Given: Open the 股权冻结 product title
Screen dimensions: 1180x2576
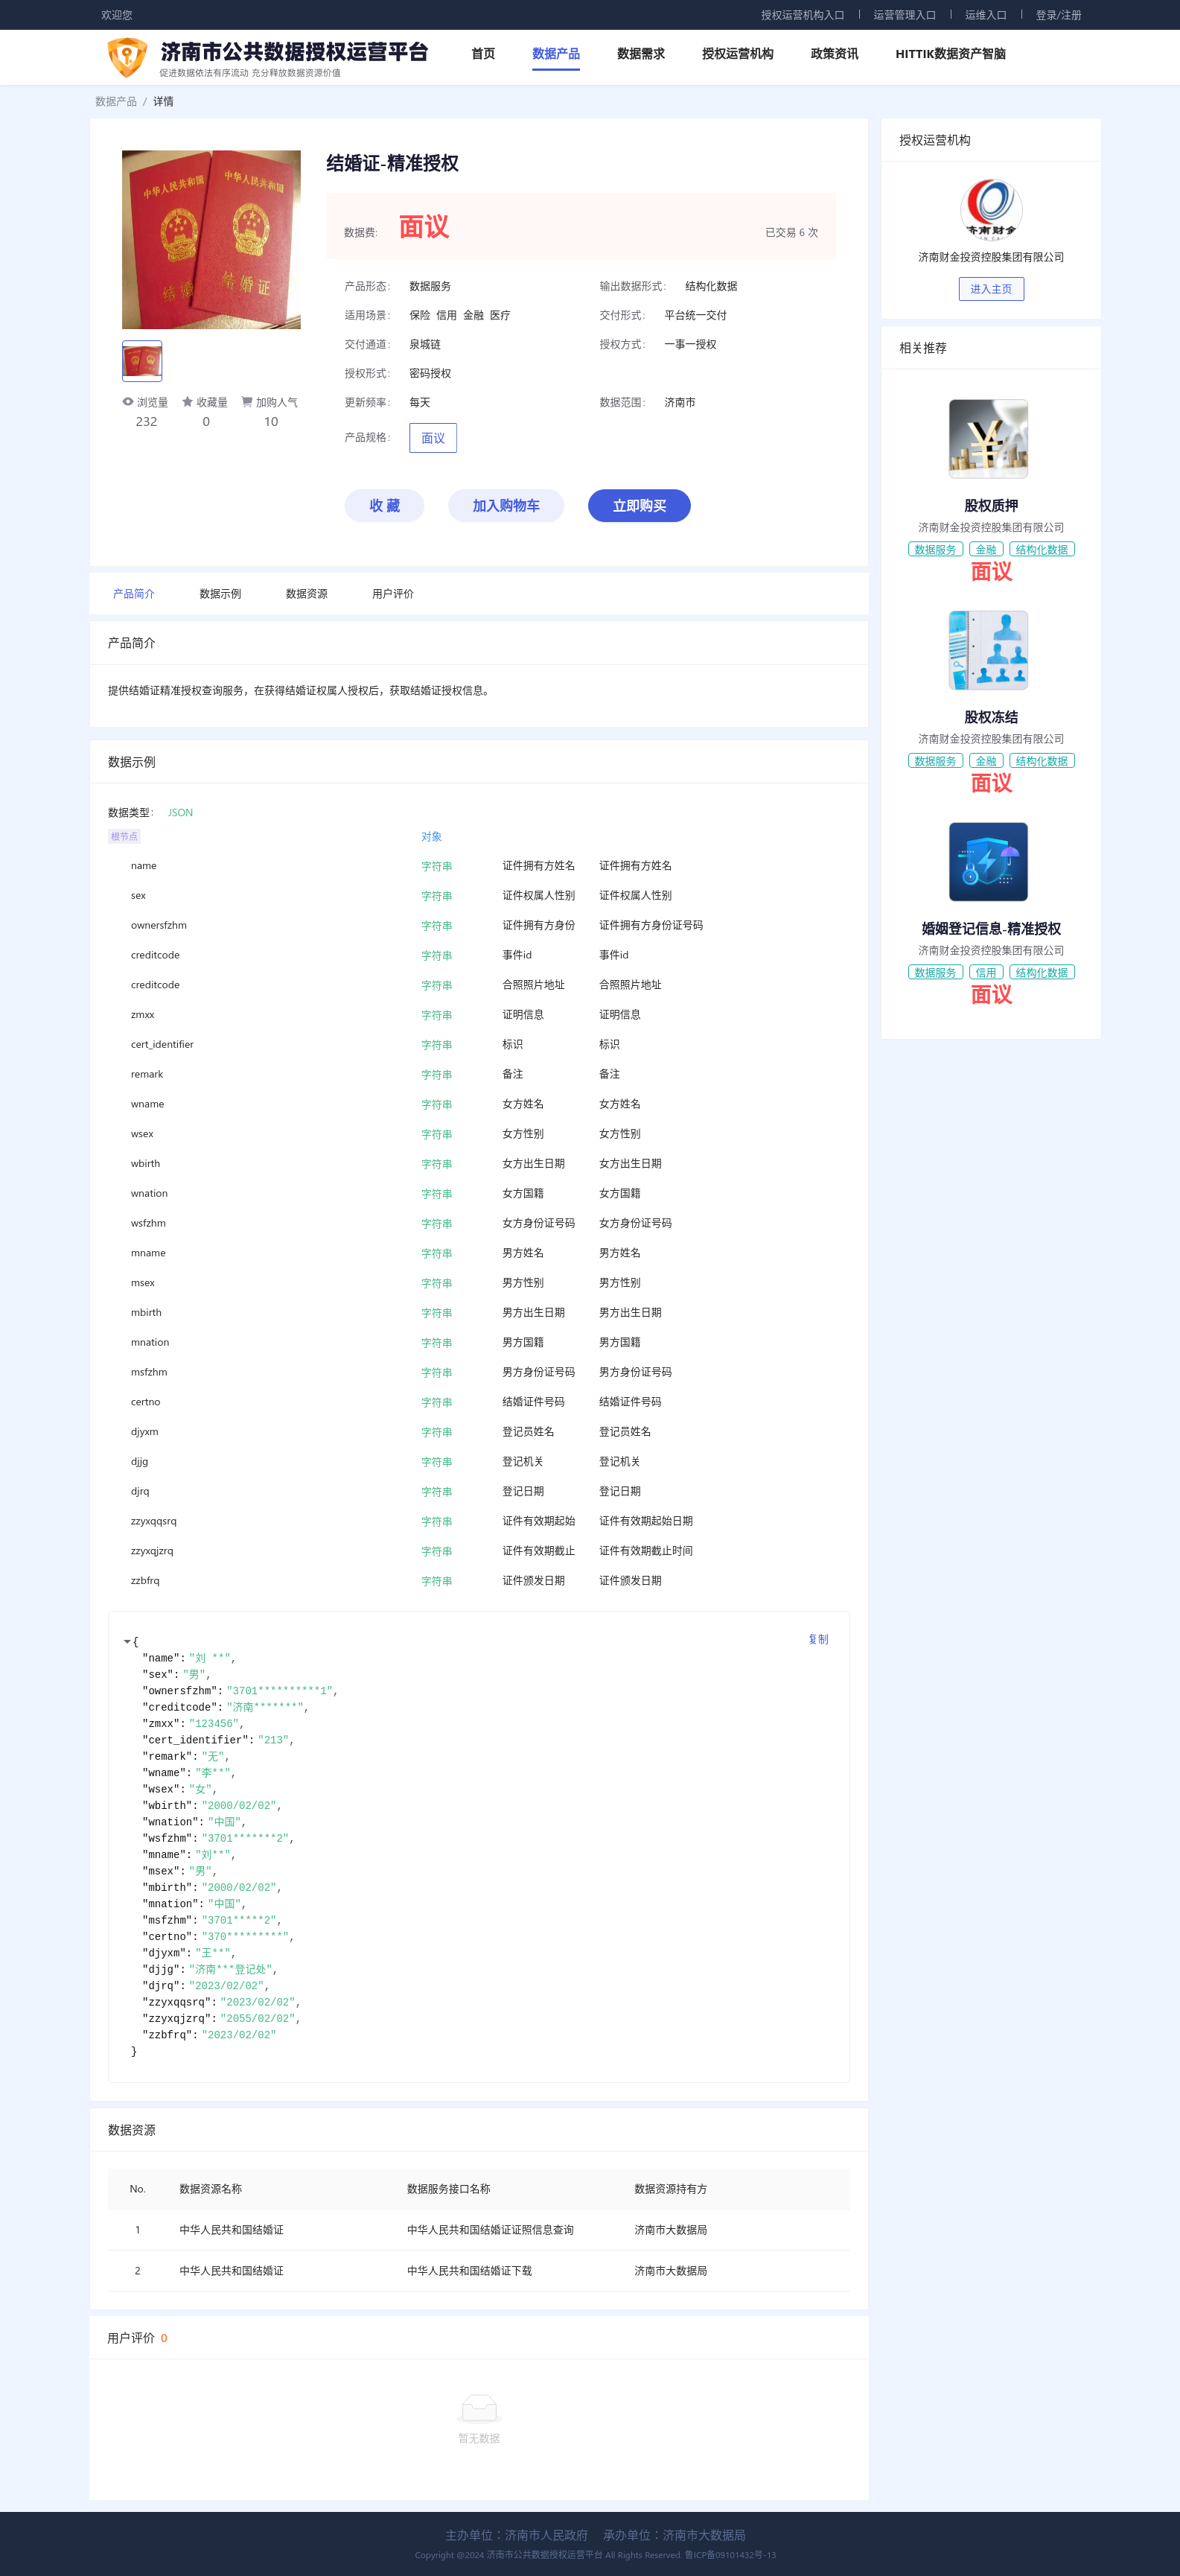Looking at the screenshot, I should pos(991,717).
